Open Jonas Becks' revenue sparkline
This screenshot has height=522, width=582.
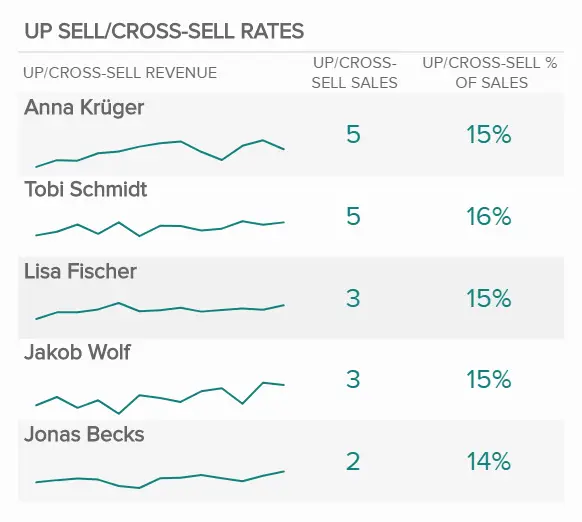(x=160, y=480)
